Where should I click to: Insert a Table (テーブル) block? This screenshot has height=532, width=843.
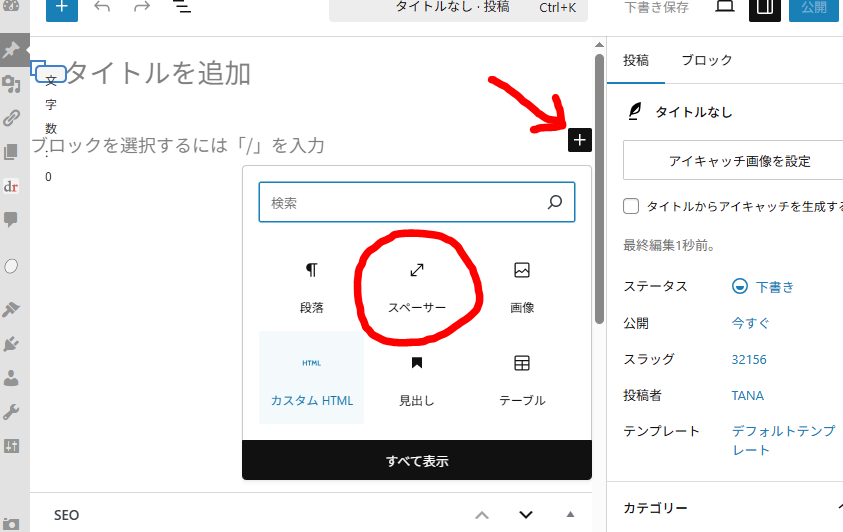(521, 379)
